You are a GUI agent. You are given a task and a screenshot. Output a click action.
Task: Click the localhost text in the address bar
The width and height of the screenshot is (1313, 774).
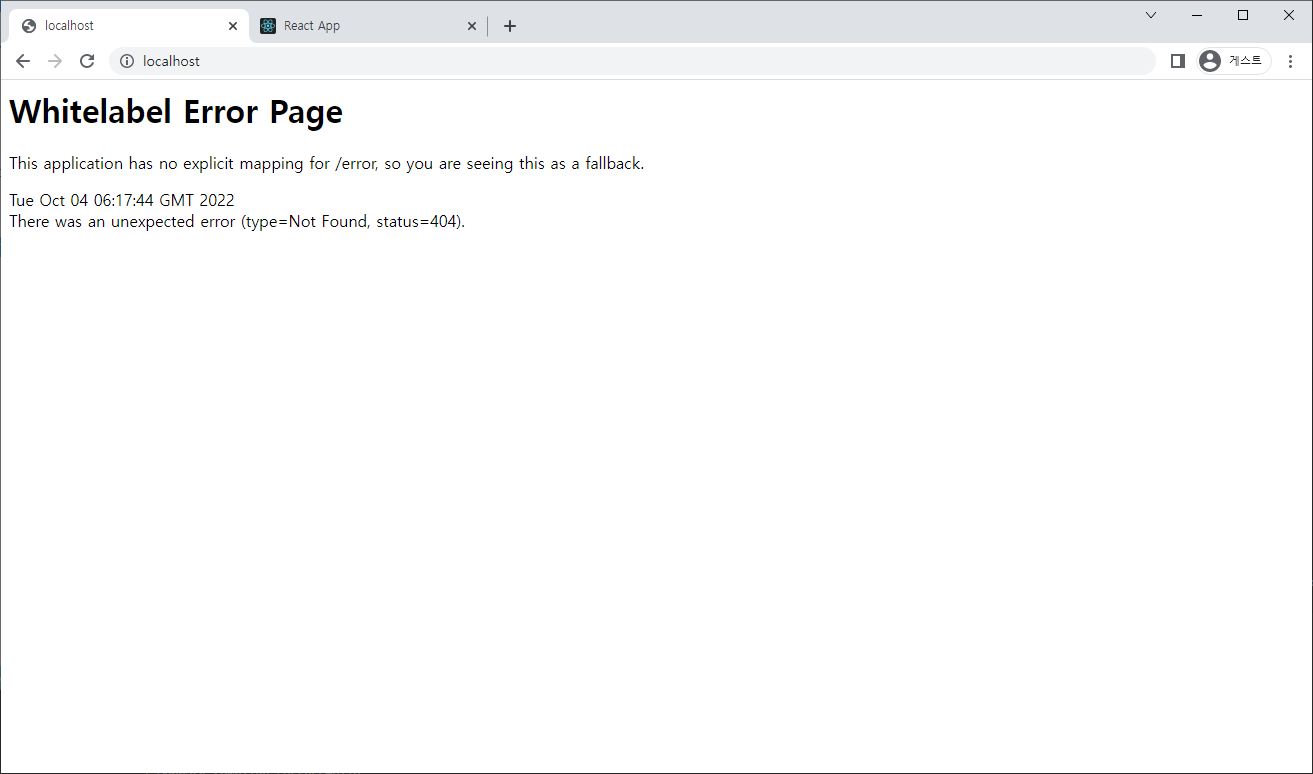(171, 61)
